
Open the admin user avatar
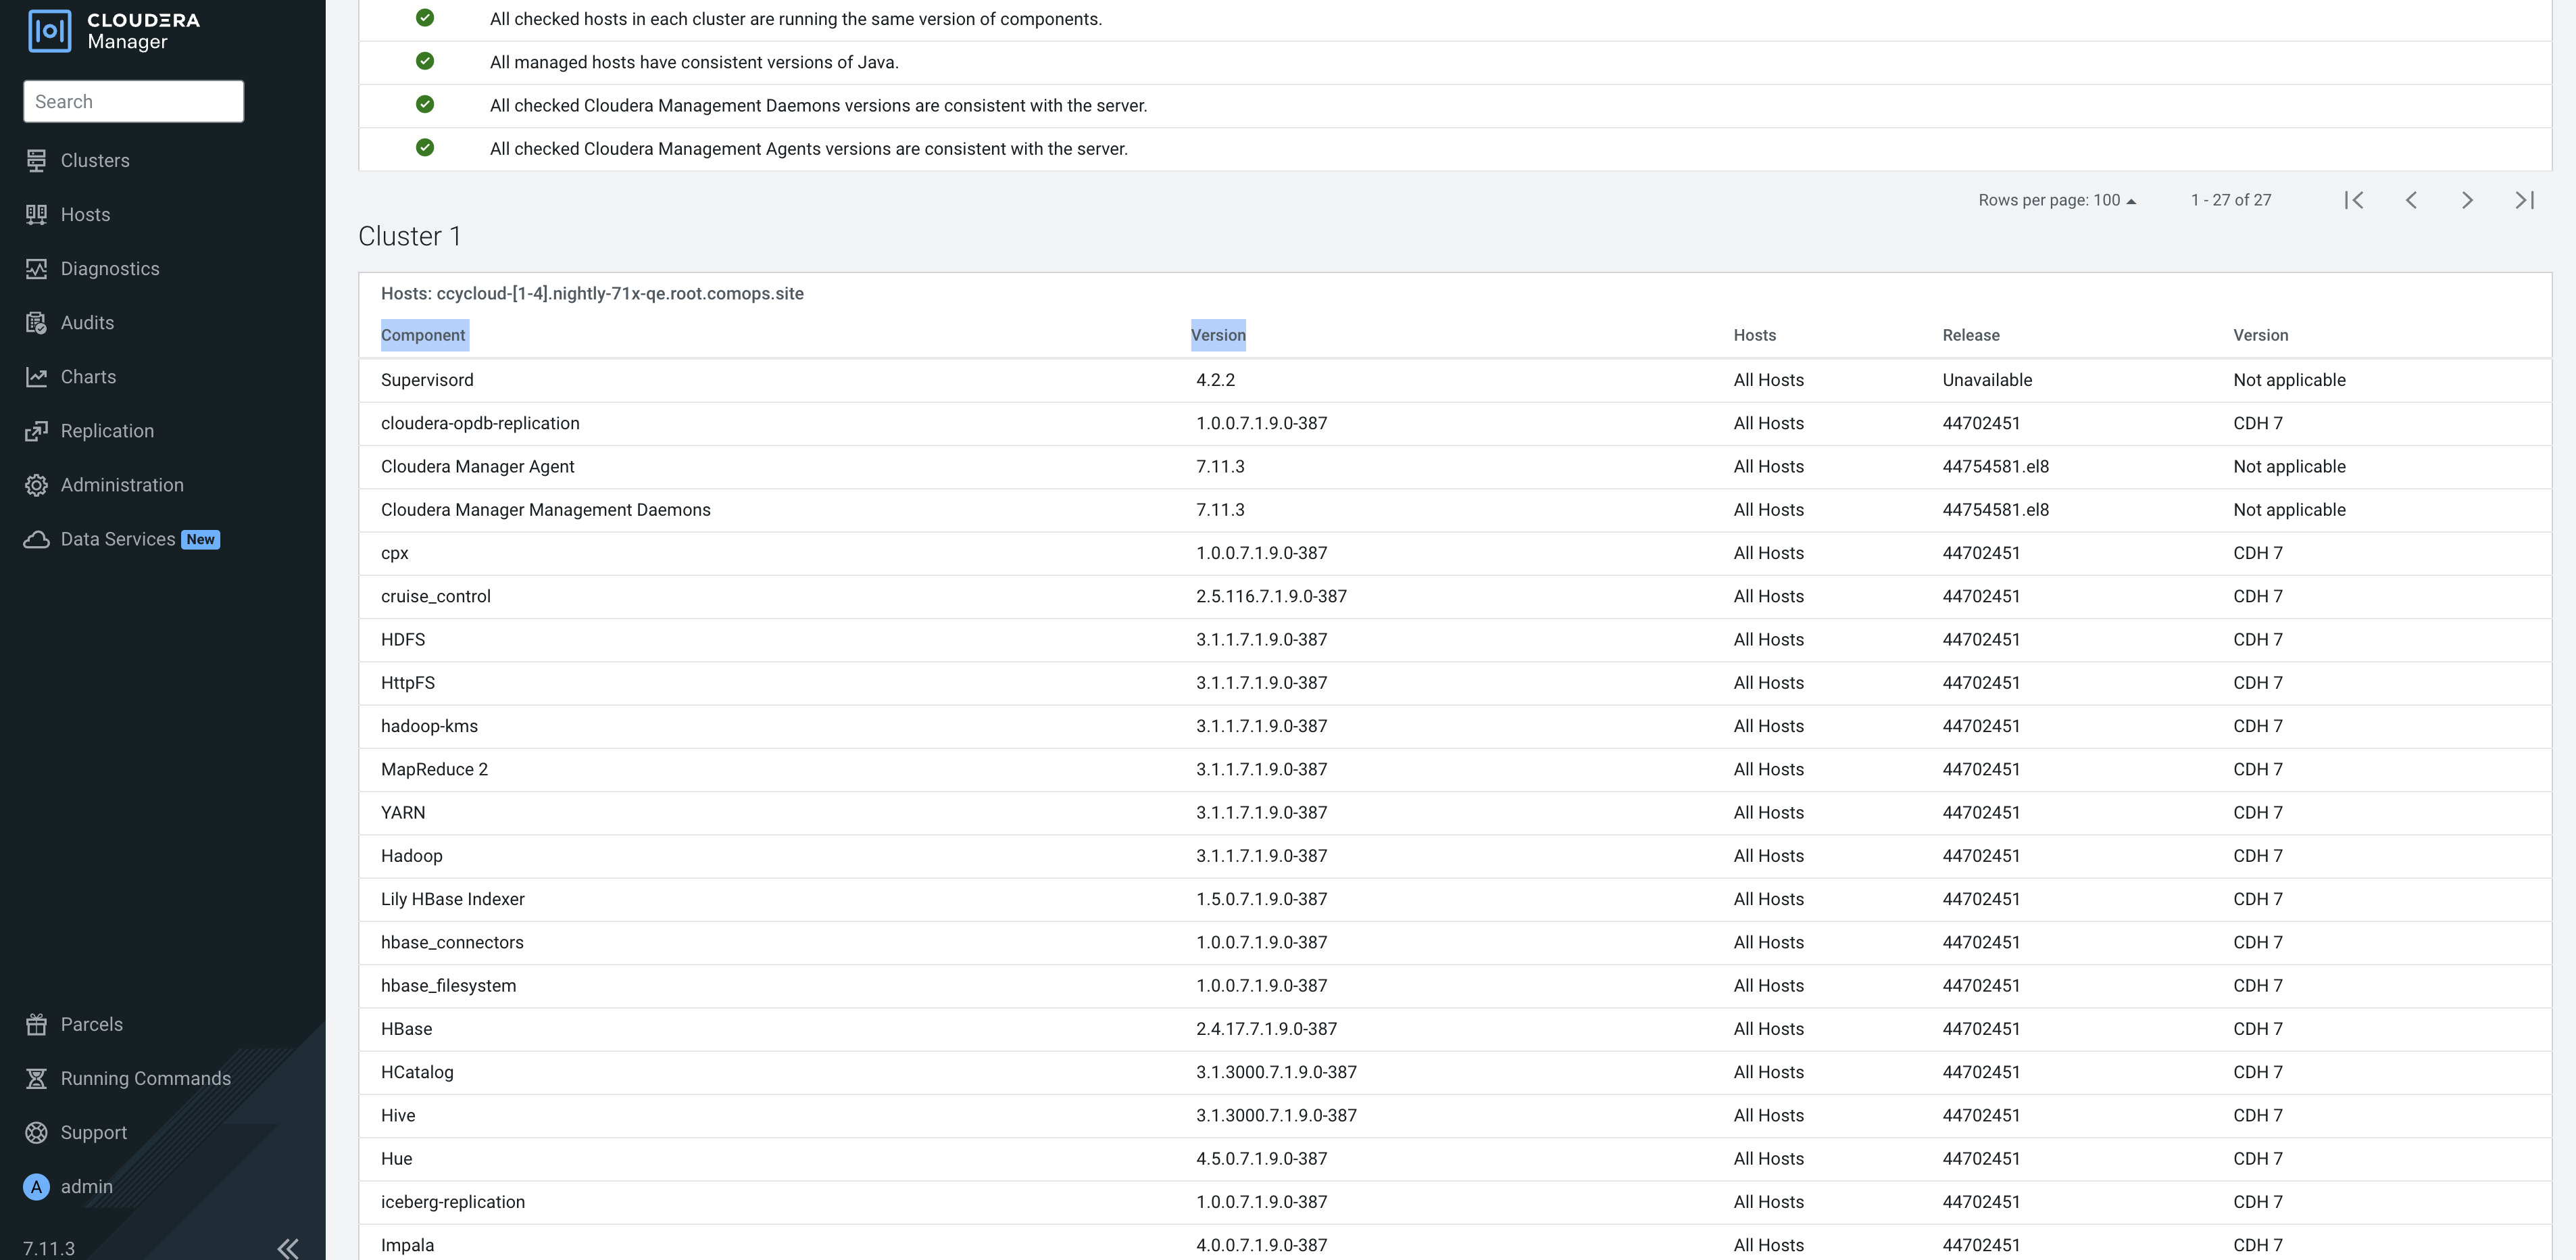(x=36, y=1186)
